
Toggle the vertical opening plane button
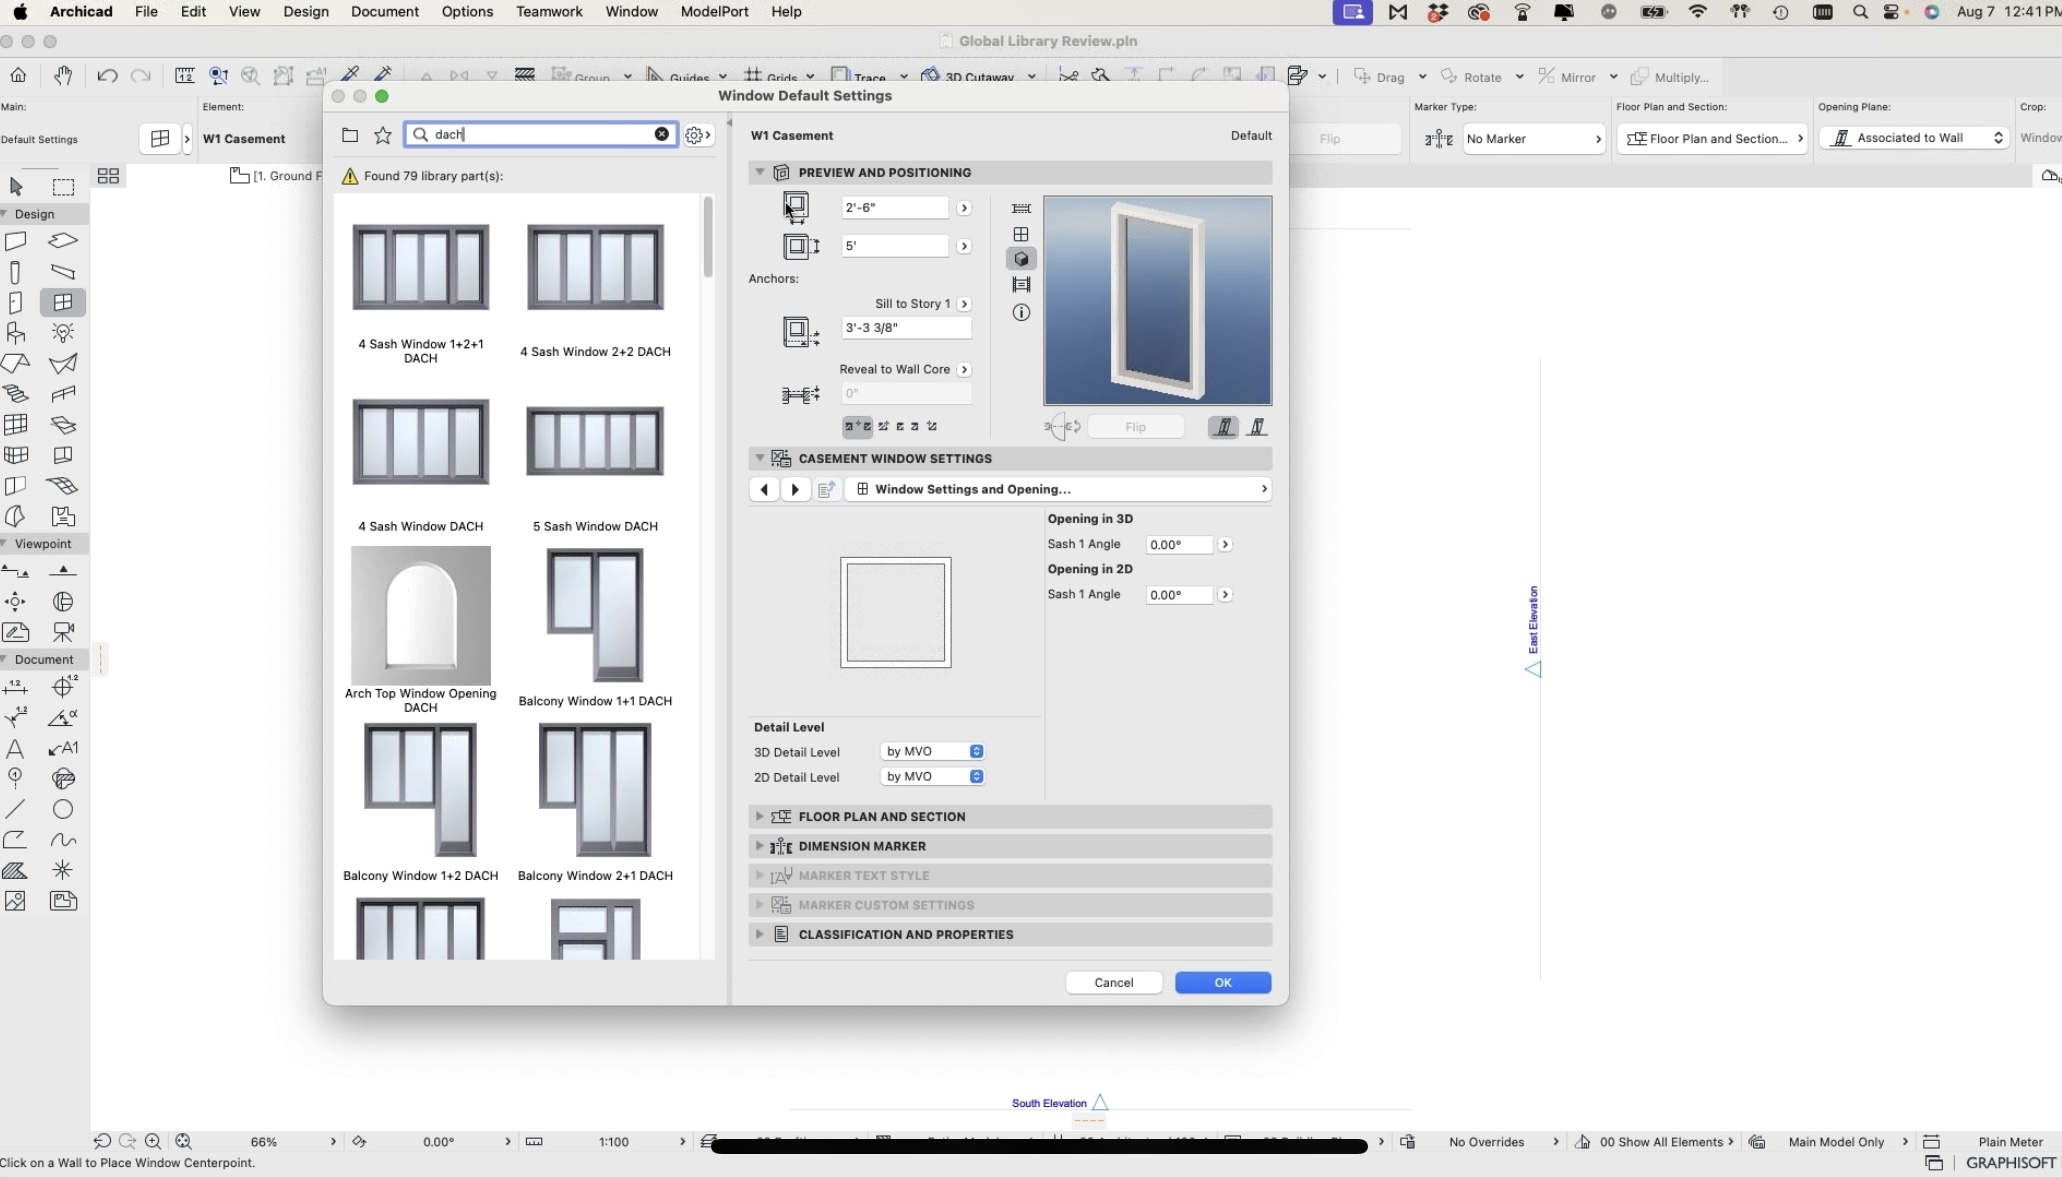[x=1257, y=427]
